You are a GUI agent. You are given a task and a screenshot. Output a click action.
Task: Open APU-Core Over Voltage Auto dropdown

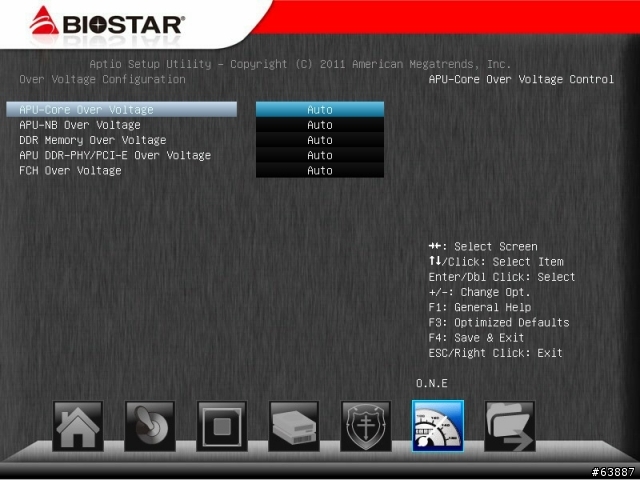pos(320,109)
